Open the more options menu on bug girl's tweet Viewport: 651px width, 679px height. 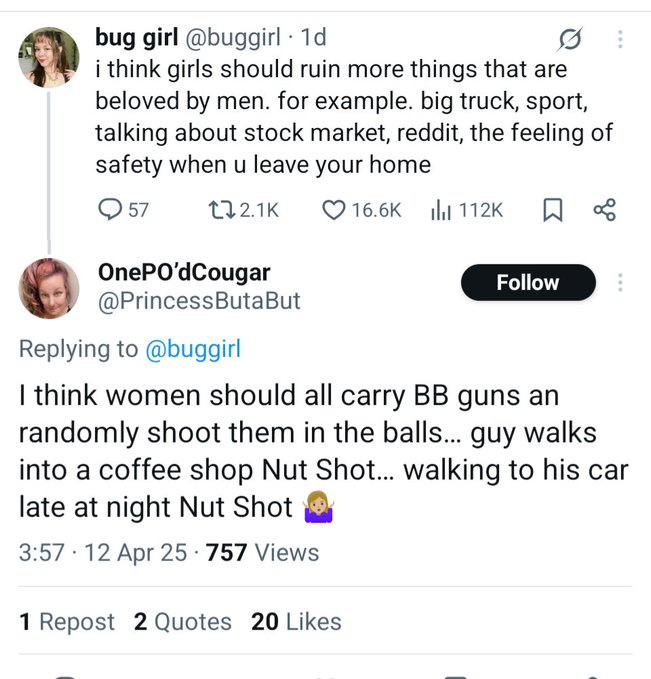pos(620,40)
